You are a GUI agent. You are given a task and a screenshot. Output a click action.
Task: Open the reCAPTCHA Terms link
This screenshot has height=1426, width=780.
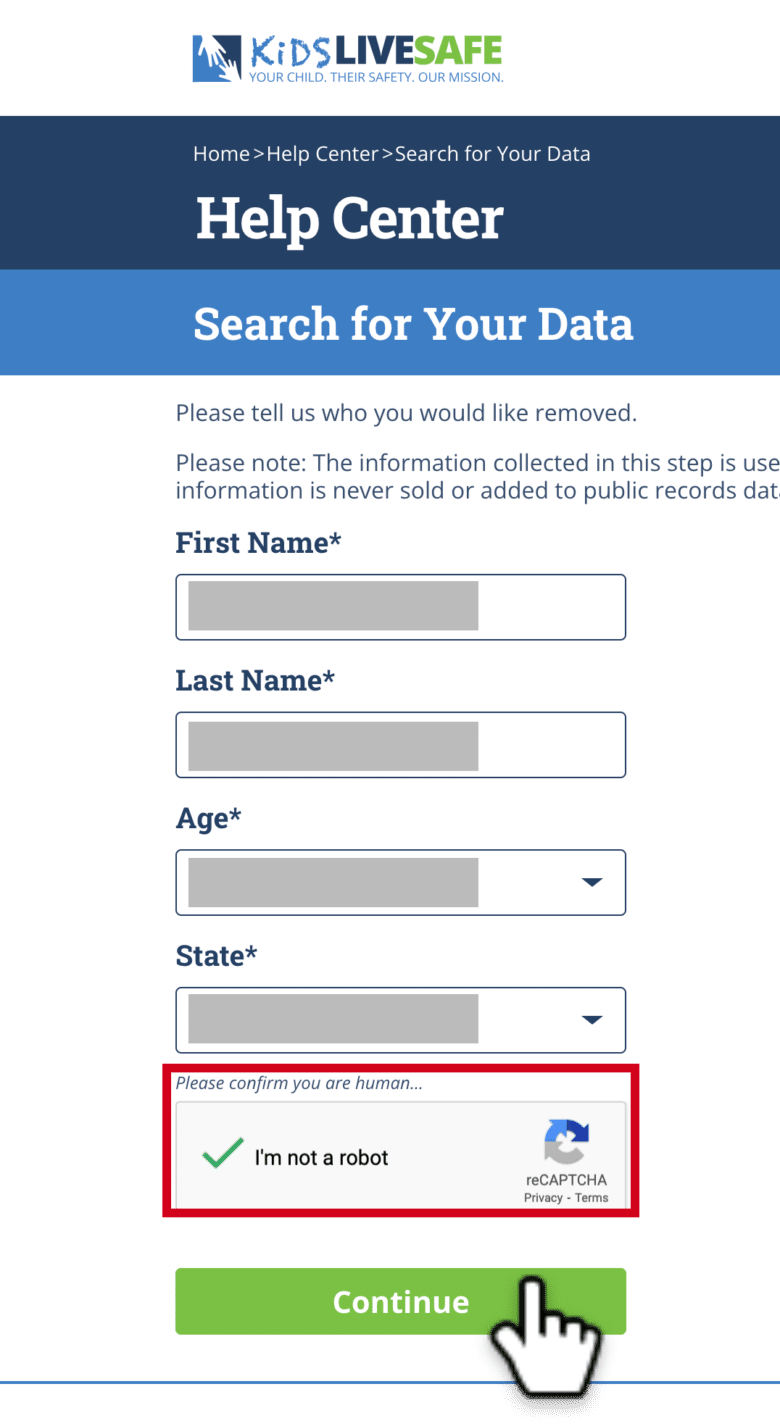click(x=590, y=1197)
